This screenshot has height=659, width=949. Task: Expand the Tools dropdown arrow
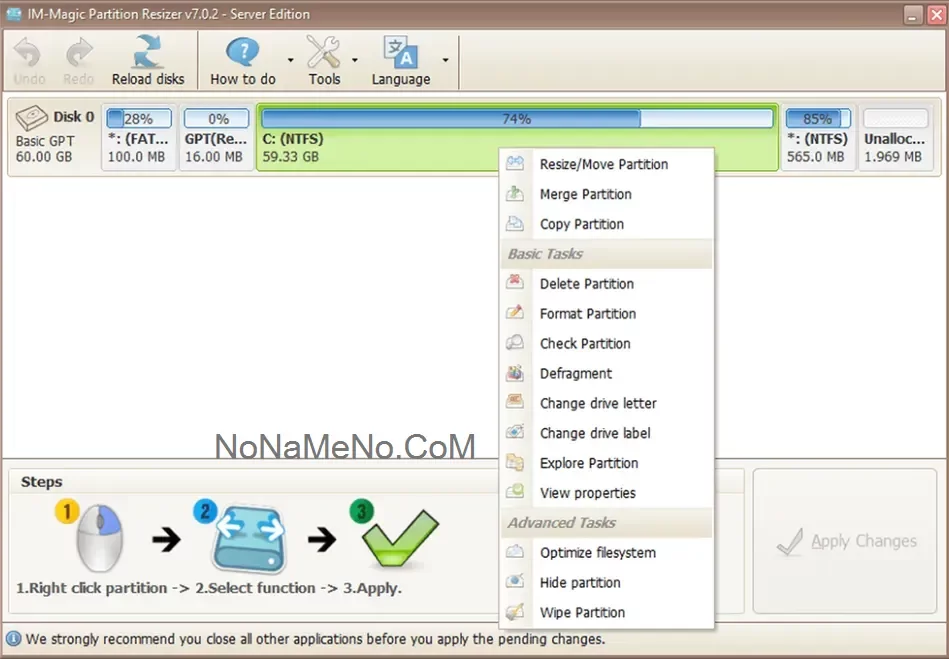point(355,60)
